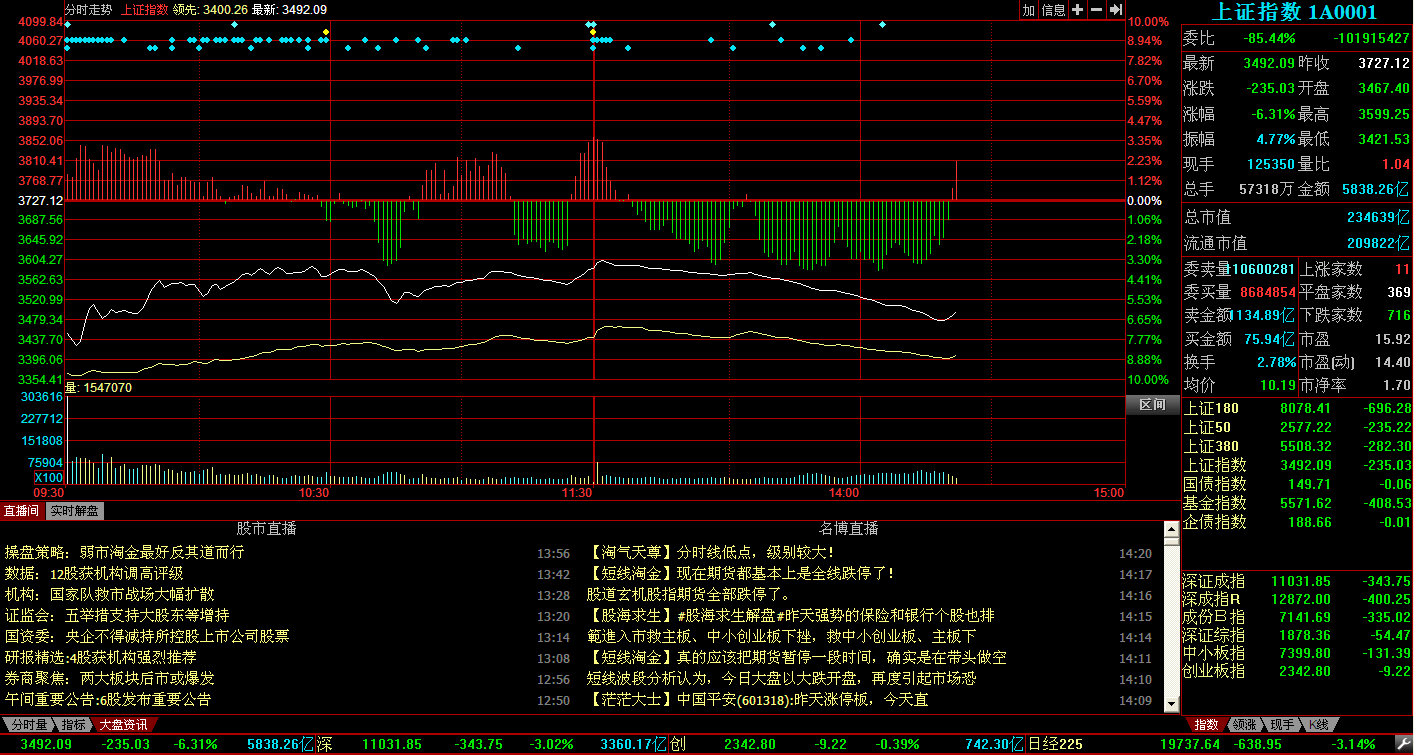Click the minus zoom-out icon above chart
This screenshot has width=1415, height=755.
coord(1096,10)
